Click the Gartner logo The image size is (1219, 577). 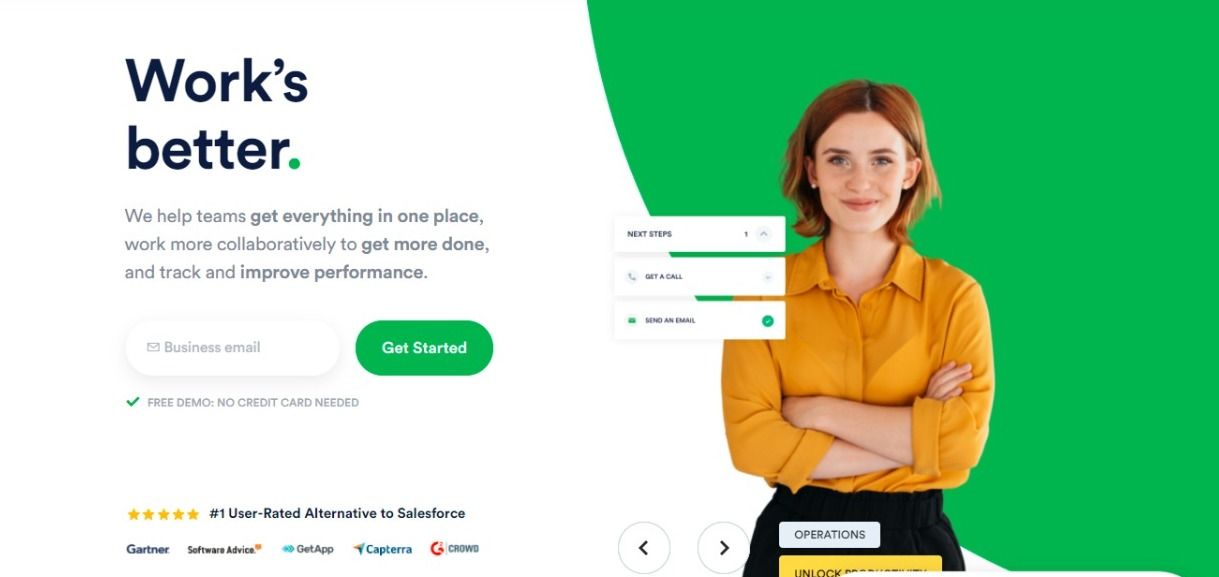[148, 549]
